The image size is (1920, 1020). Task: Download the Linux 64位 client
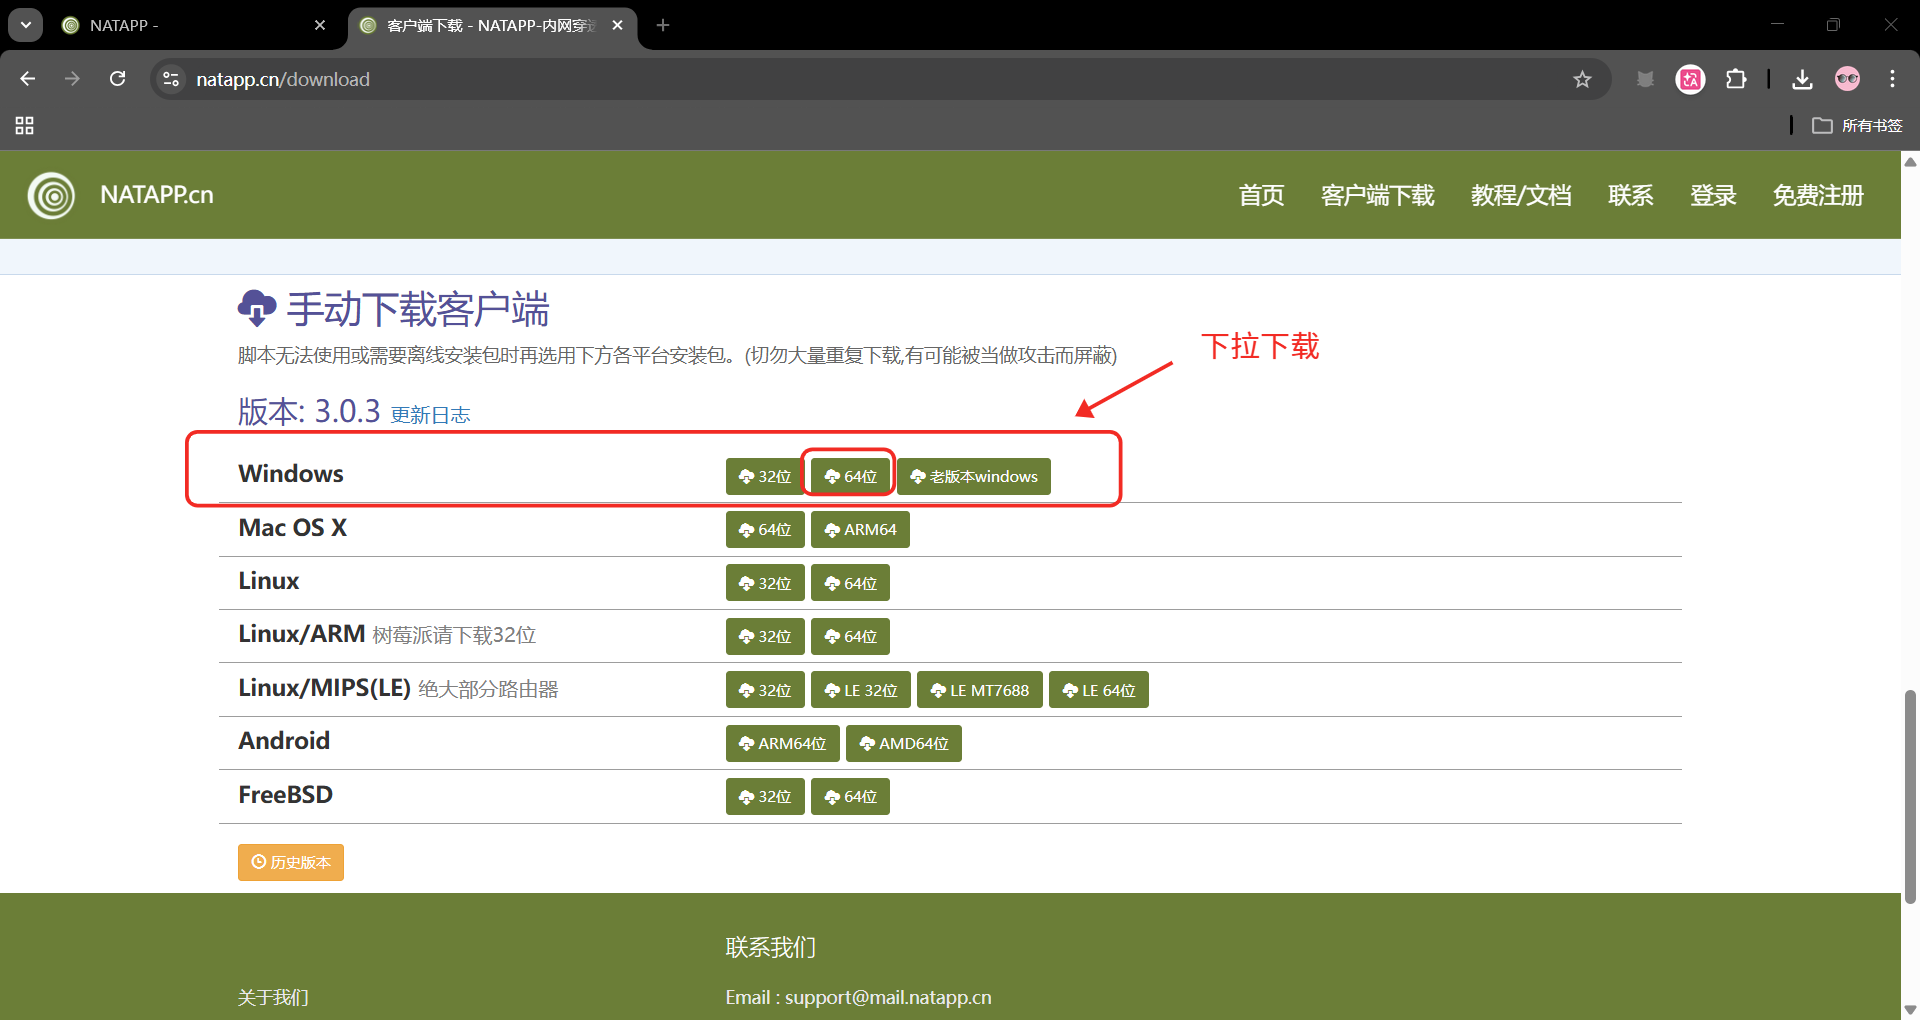pos(850,583)
